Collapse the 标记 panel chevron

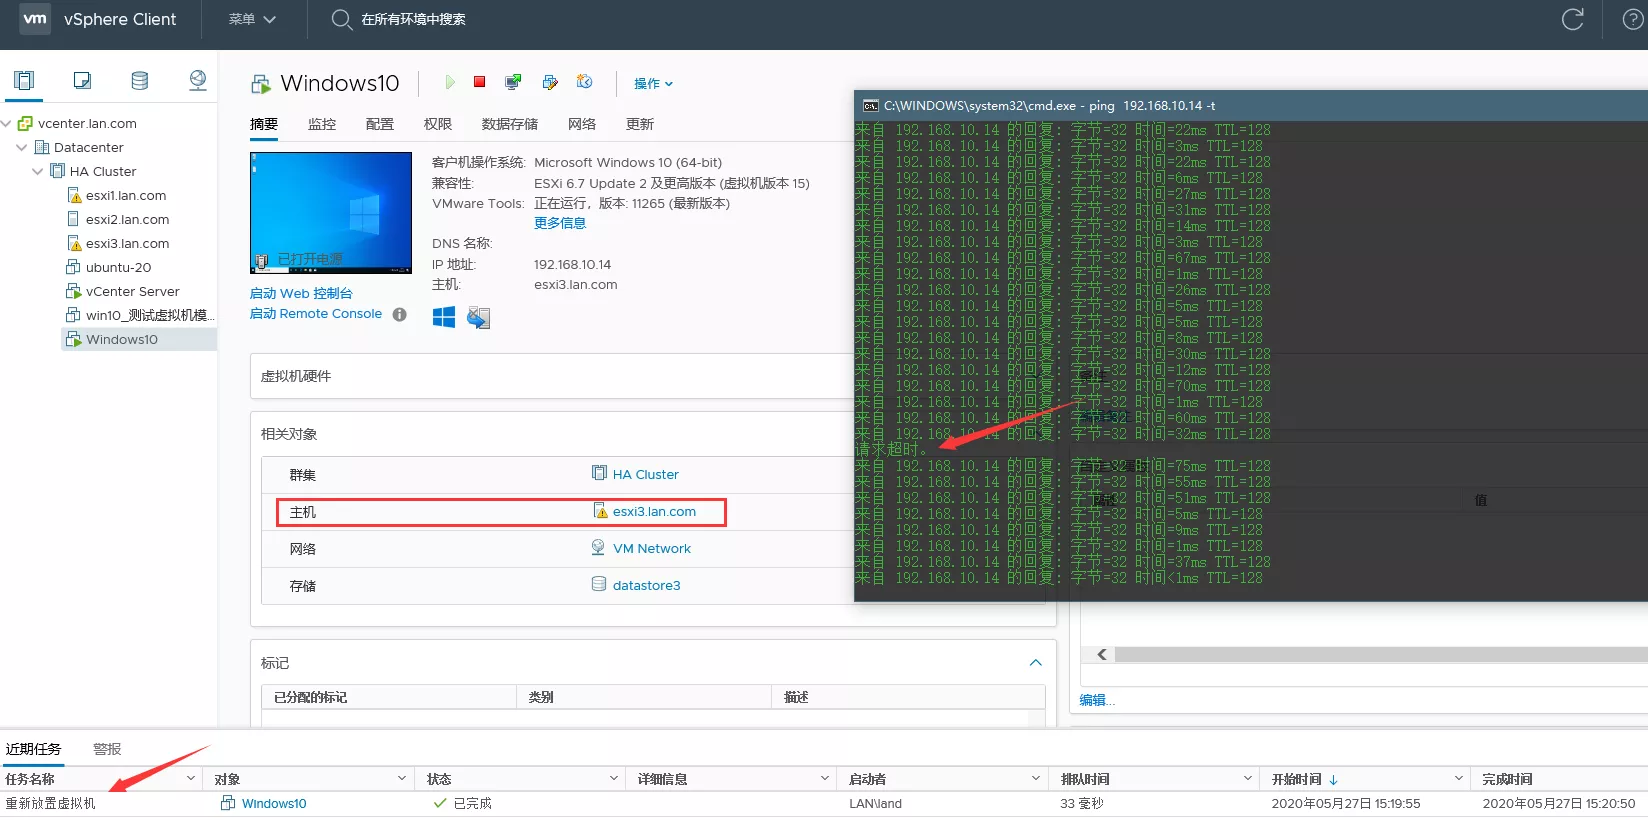point(1035,663)
